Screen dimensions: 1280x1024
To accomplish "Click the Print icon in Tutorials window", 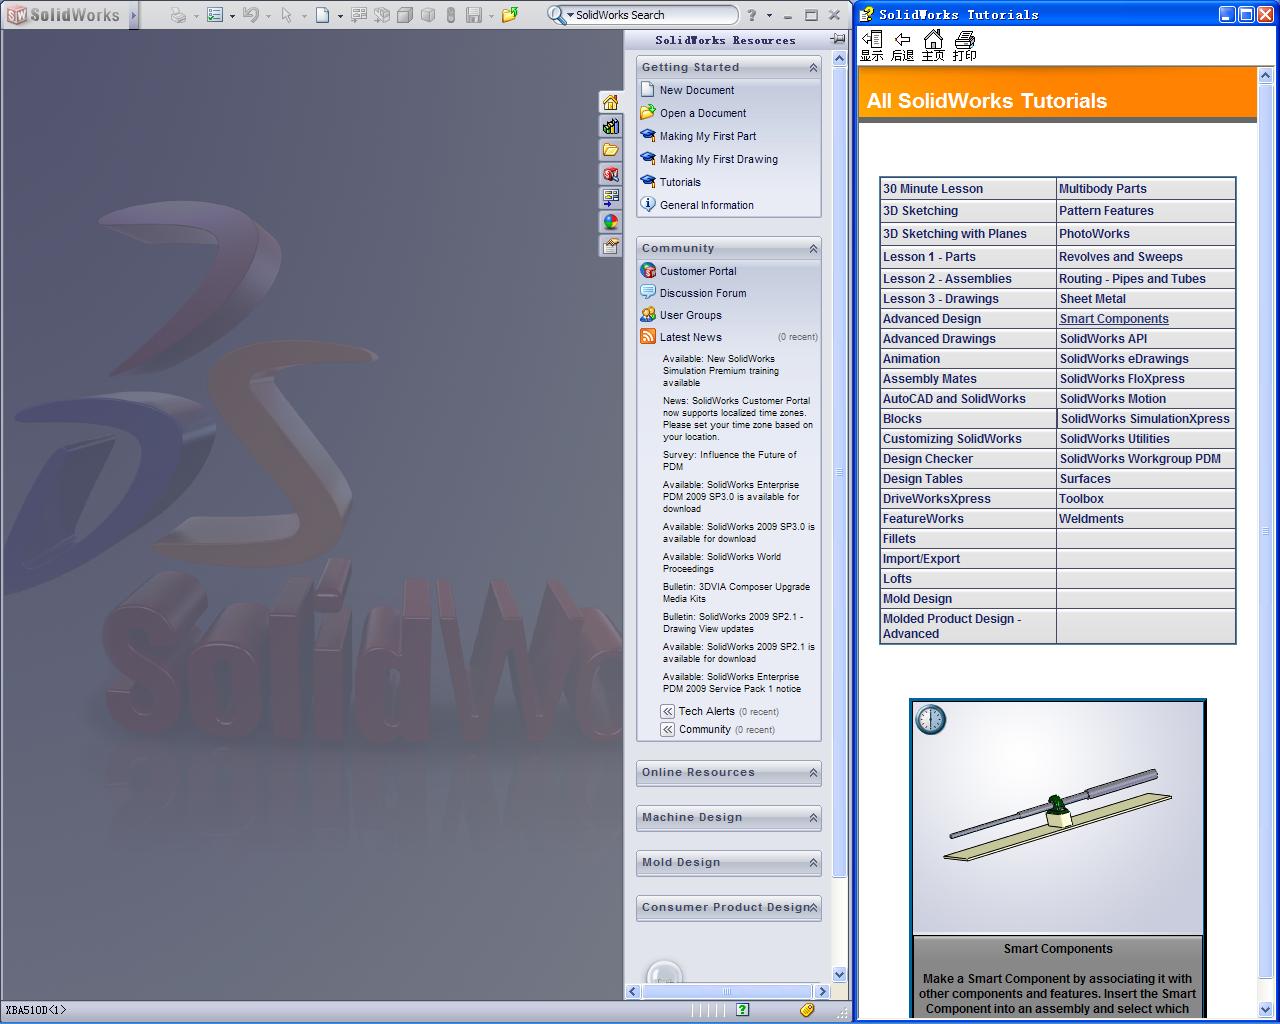I will point(964,45).
